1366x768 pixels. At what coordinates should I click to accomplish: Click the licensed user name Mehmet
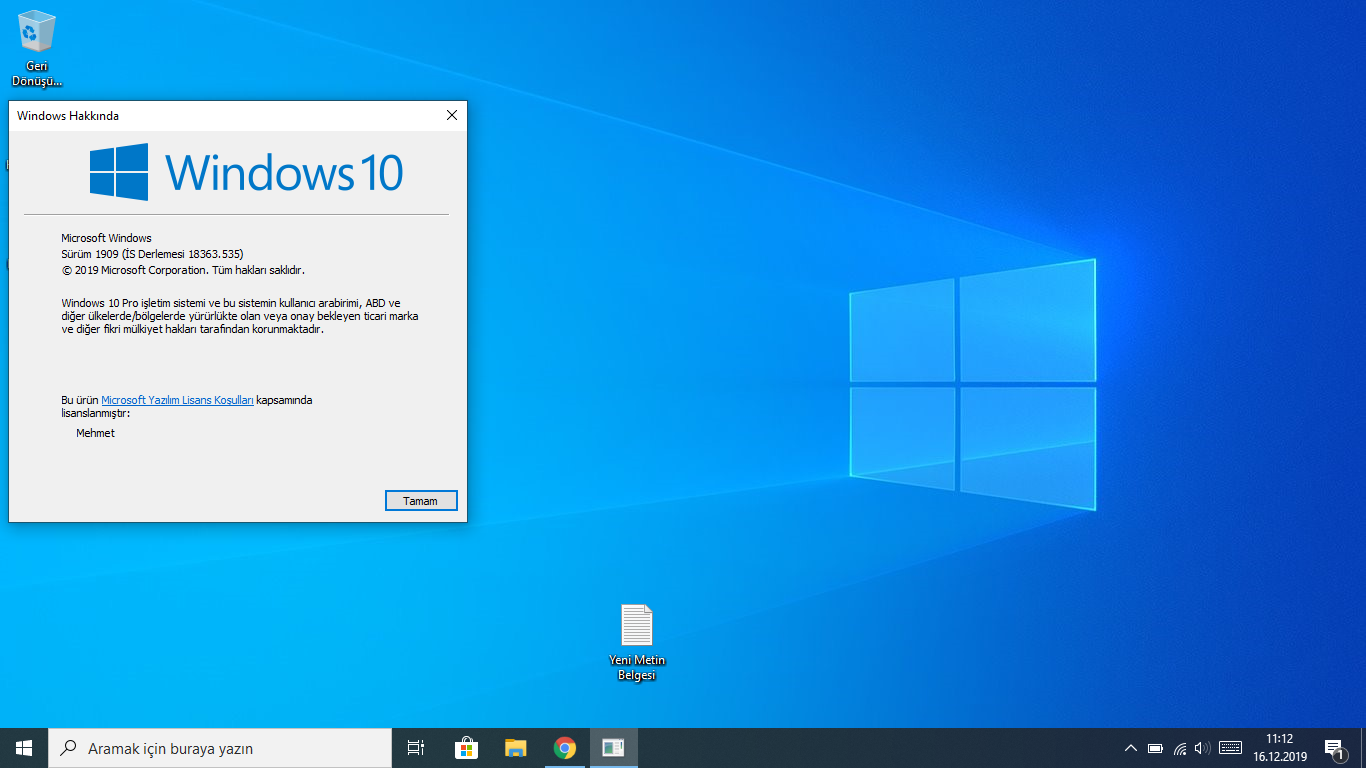[x=96, y=433]
